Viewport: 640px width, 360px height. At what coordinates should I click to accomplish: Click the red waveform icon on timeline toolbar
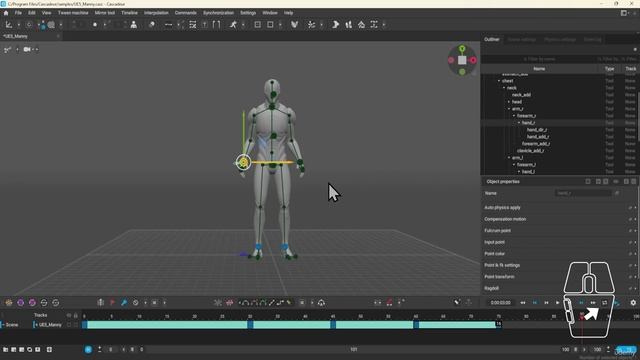(229, 303)
